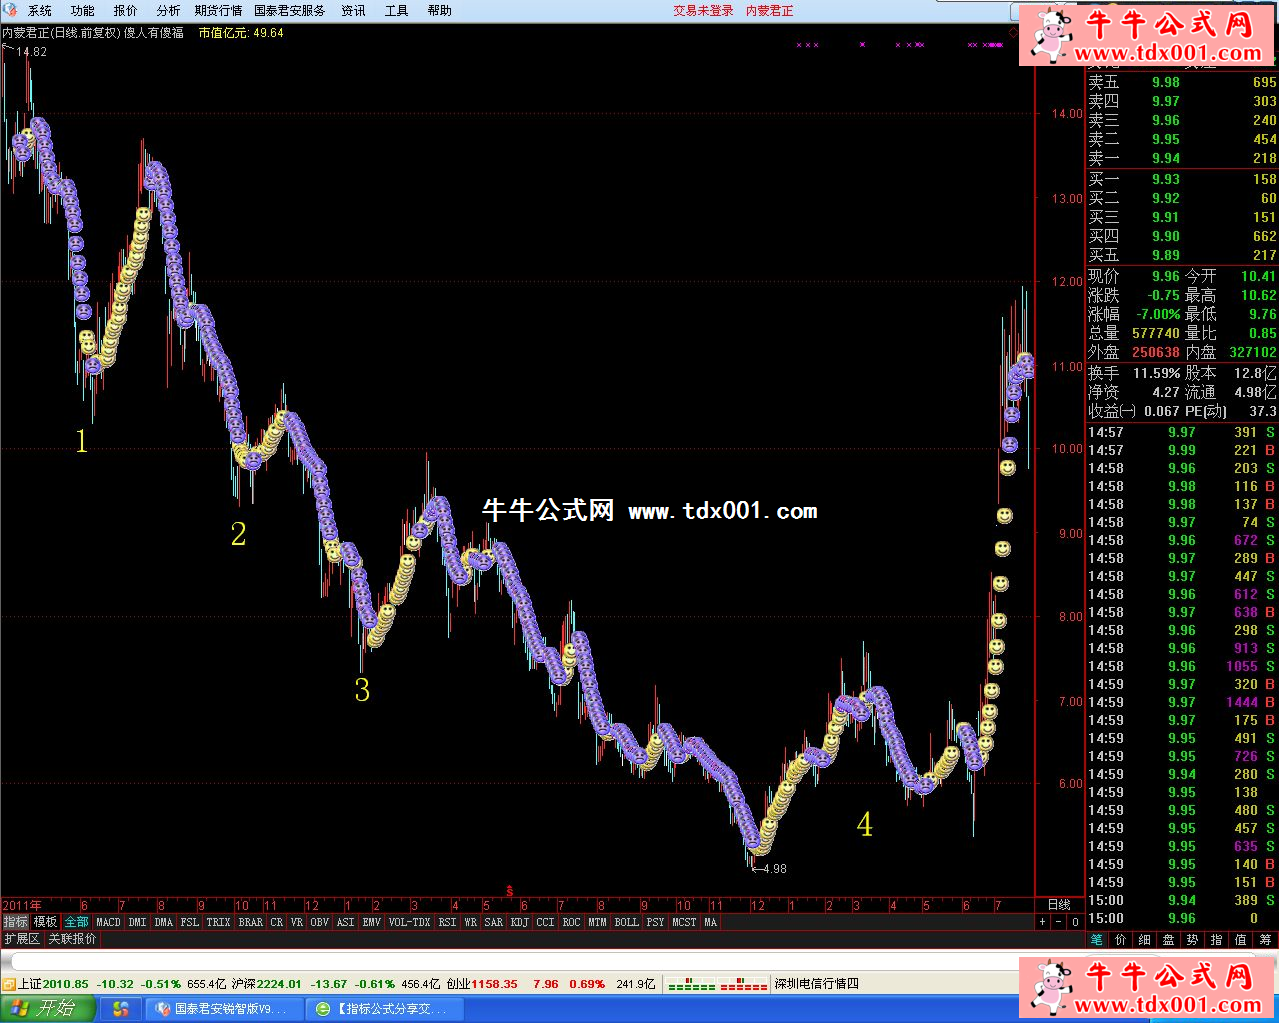Toggle the 指标 mode button
This screenshot has width=1279, height=1023.
click(x=15, y=922)
